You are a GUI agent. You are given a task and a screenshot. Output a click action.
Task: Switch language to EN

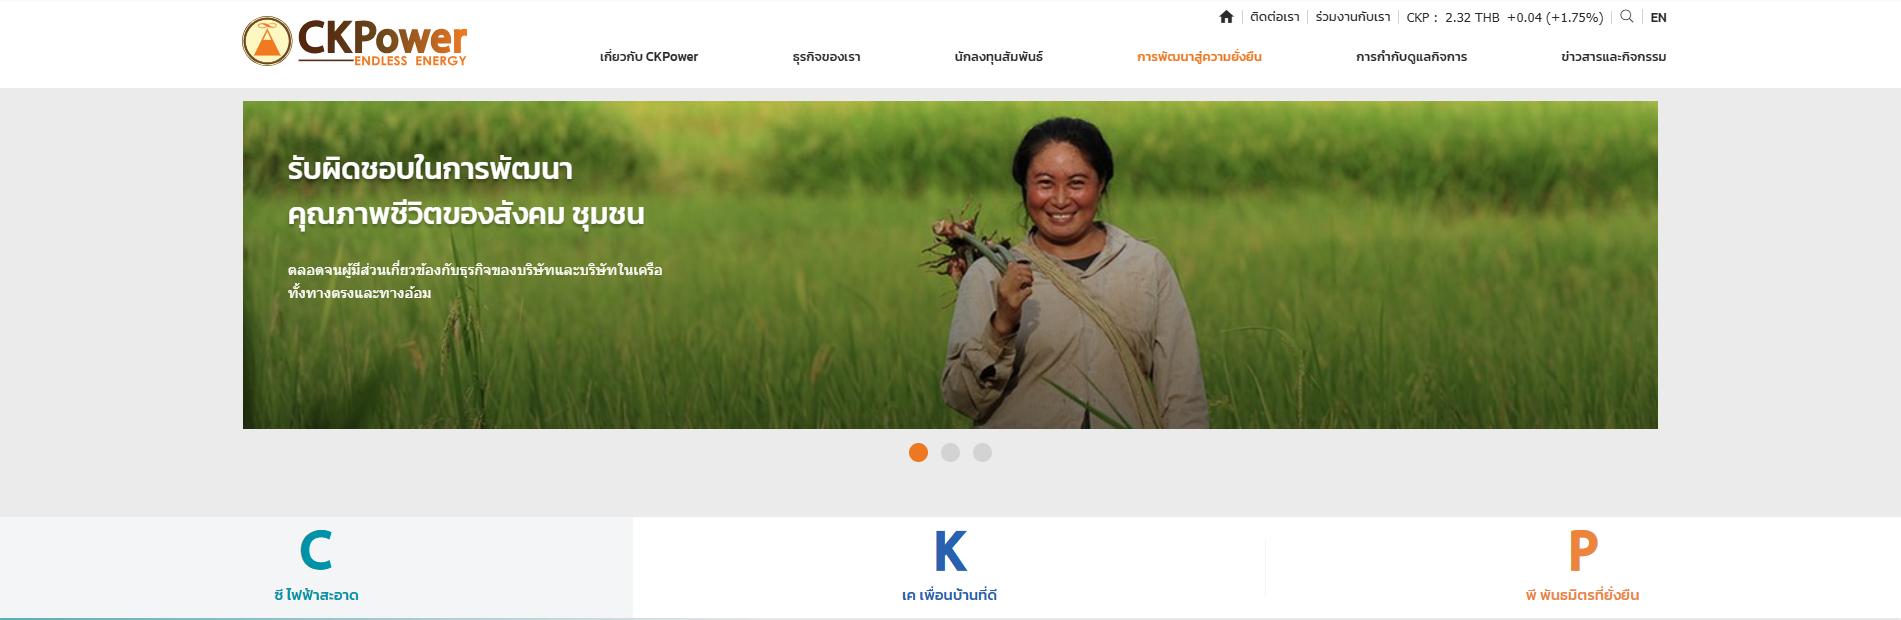point(1658,17)
